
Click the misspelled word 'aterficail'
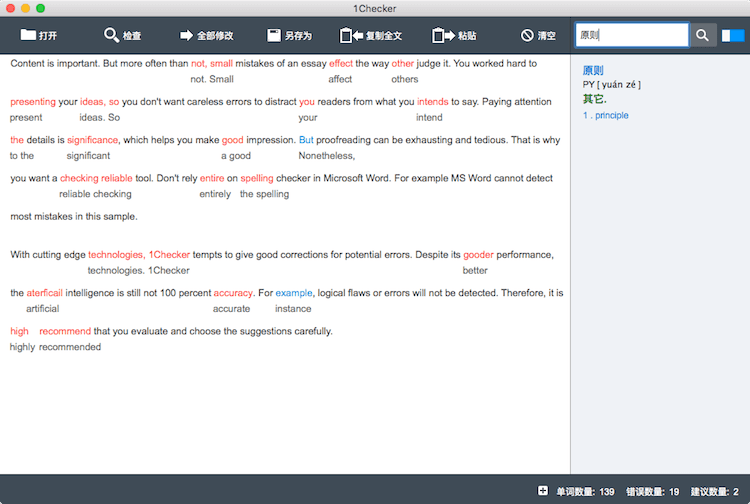44,293
